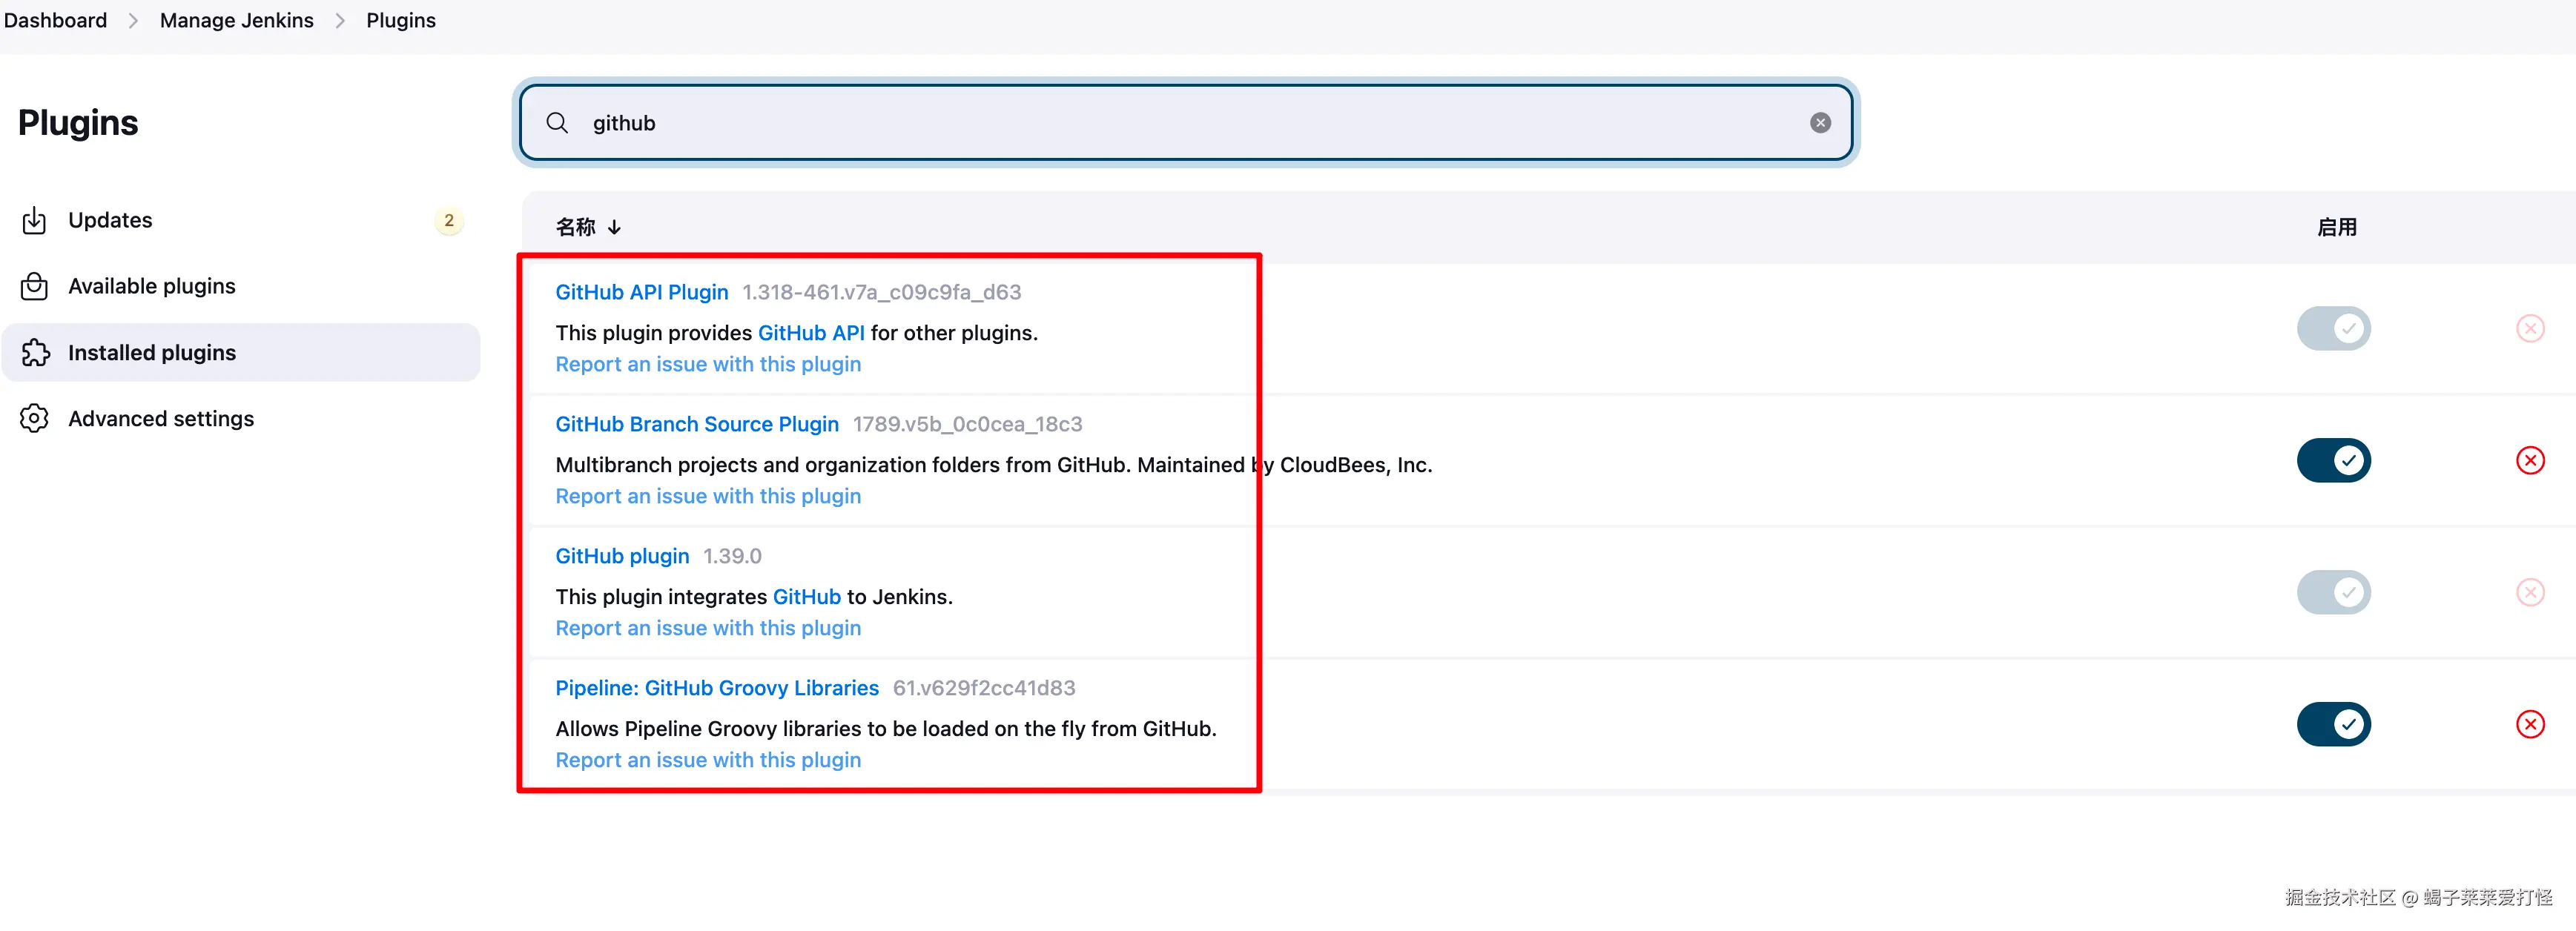Open the Manage Jenkins breadcrumb
The width and height of the screenshot is (2576, 931).
236,20
